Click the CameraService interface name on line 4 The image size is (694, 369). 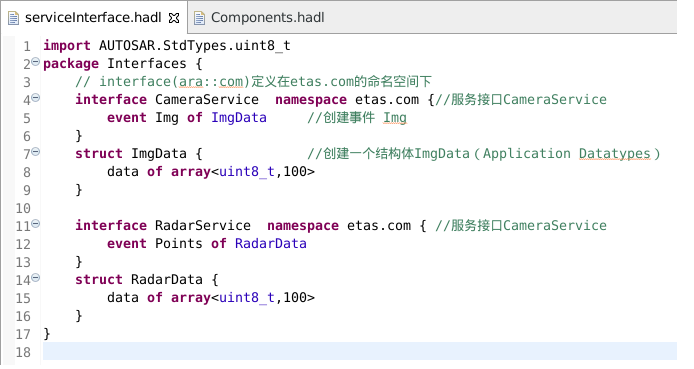207,100
